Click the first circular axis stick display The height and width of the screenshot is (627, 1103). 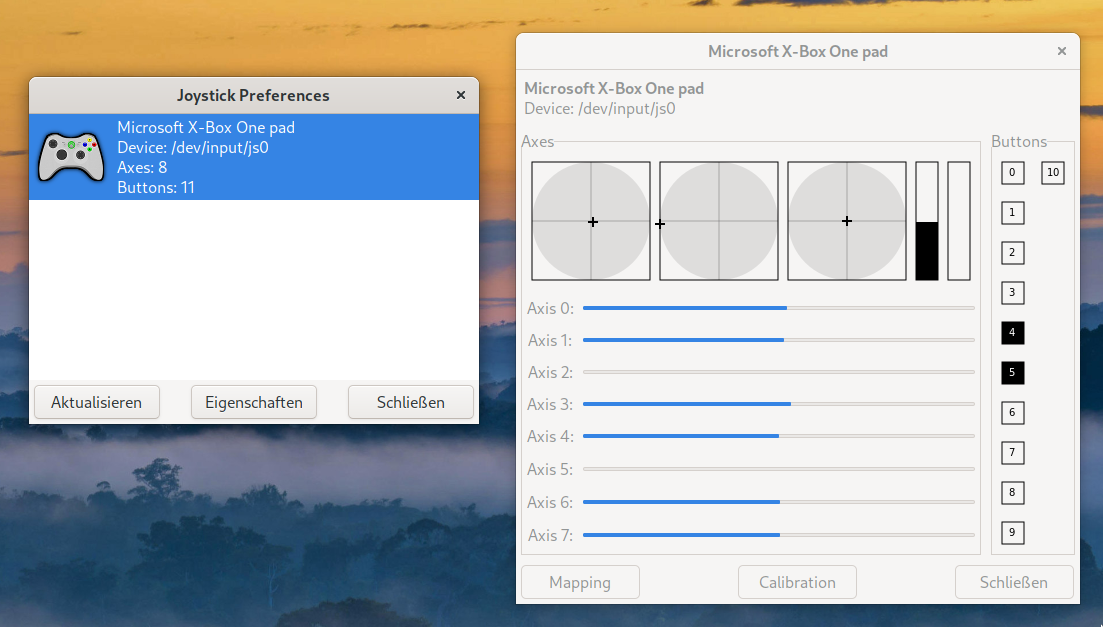click(591, 221)
